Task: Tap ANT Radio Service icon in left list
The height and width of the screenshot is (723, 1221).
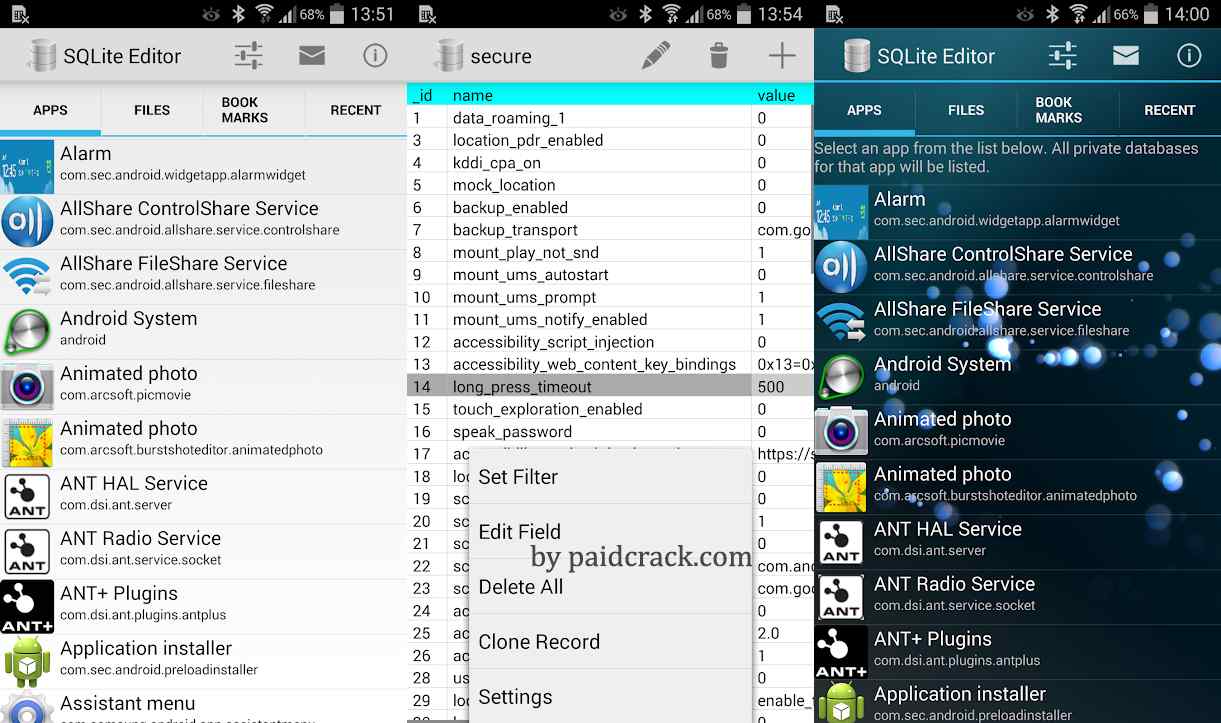Action: point(27,551)
